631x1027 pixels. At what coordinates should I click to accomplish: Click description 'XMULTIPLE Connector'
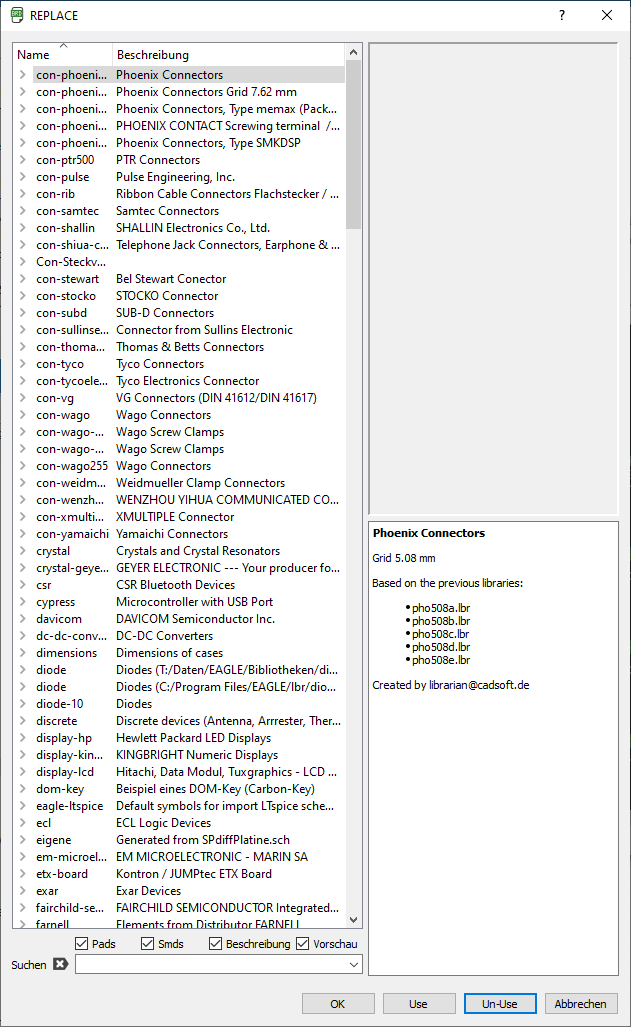click(175, 517)
